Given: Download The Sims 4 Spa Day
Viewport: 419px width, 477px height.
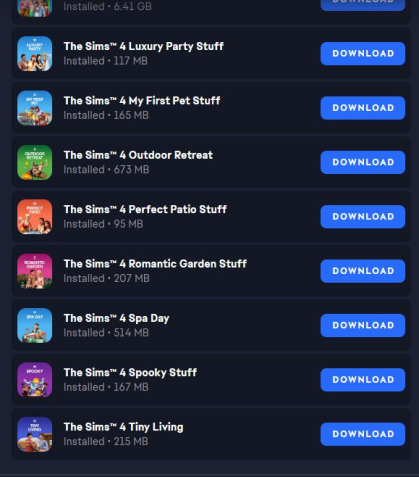Looking at the screenshot, I should [363, 325].
